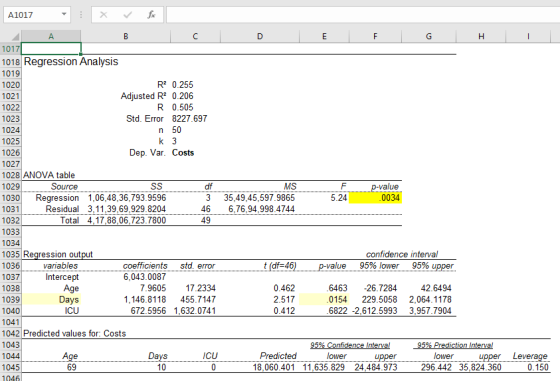The width and height of the screenshot is (560, 381).
Task: Click inside the formula bar input
Action: pos(362,15)
